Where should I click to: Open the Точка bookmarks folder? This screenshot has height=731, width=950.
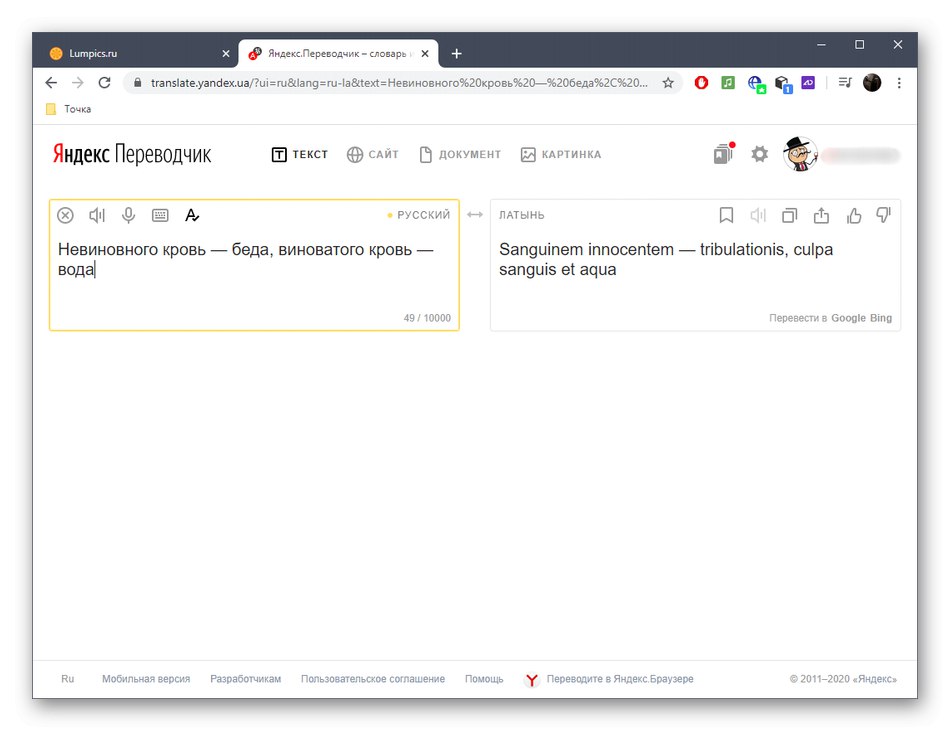coord(68,109)
